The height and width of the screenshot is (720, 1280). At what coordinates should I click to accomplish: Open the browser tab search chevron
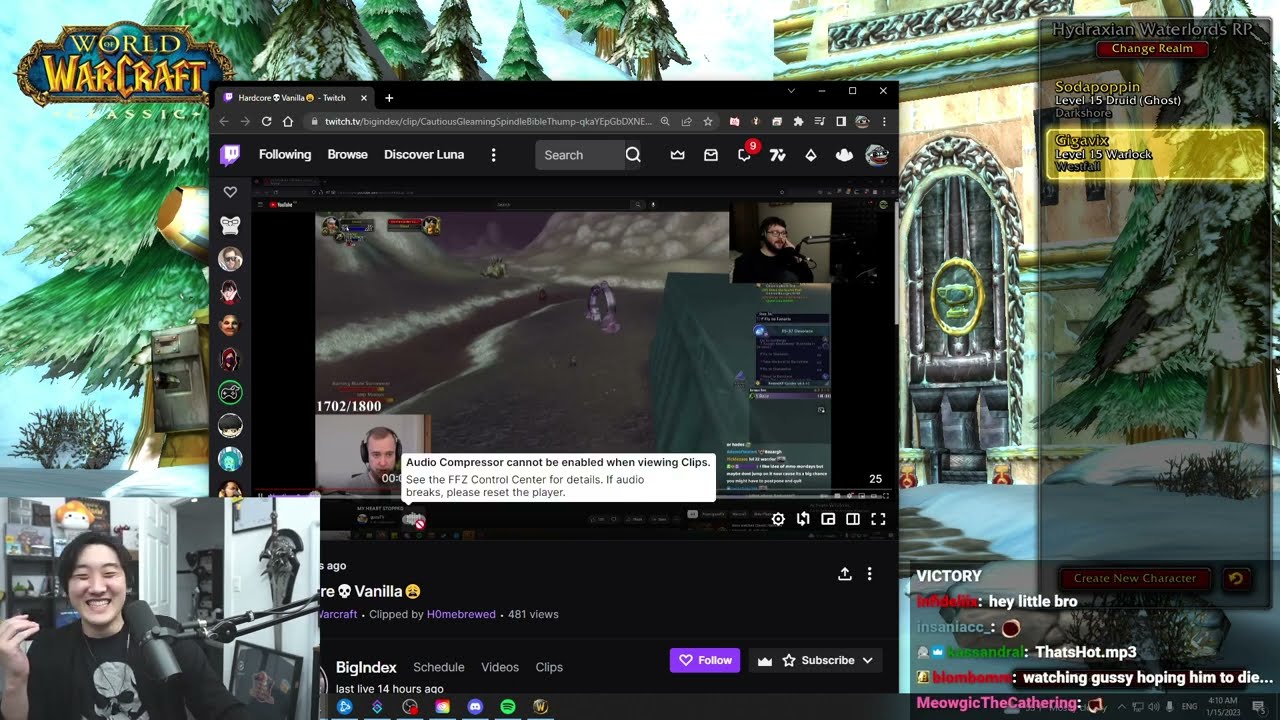[x=791, y=90]
